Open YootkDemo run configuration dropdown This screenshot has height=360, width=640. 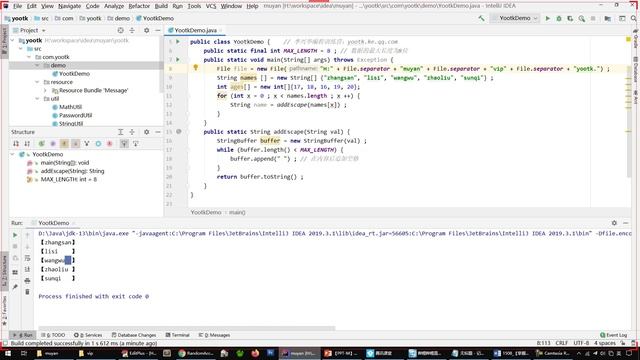pyautogui.click(x=515, y=18)
